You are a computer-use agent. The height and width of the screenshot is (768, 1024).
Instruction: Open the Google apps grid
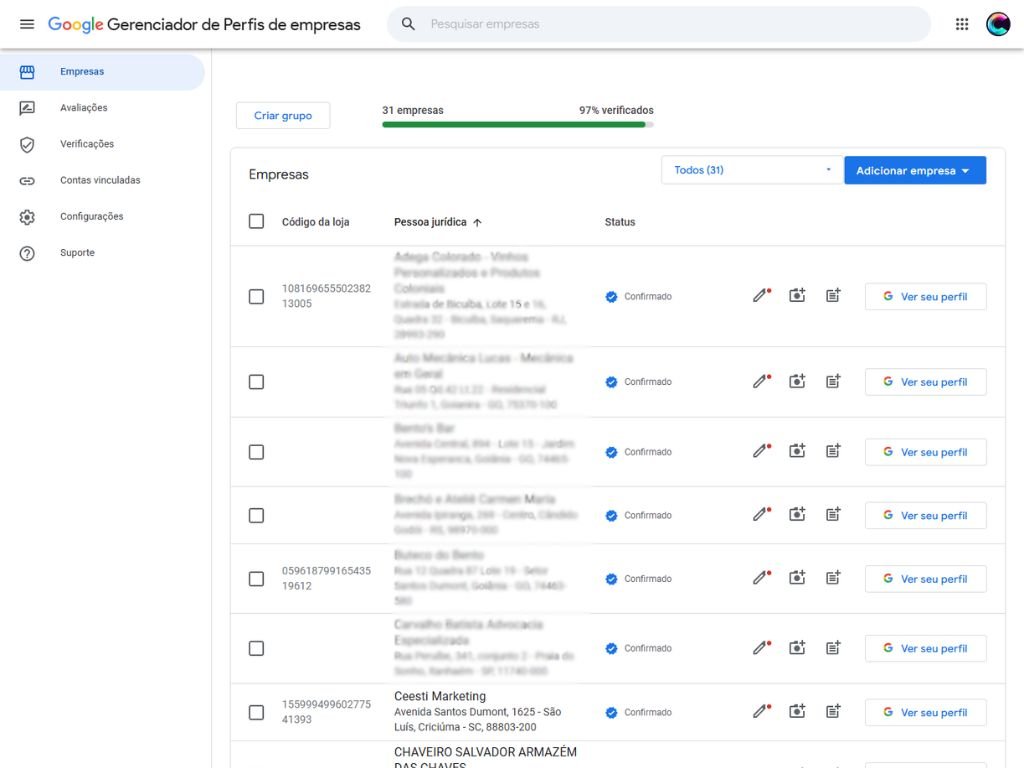(x=961, y=24)
